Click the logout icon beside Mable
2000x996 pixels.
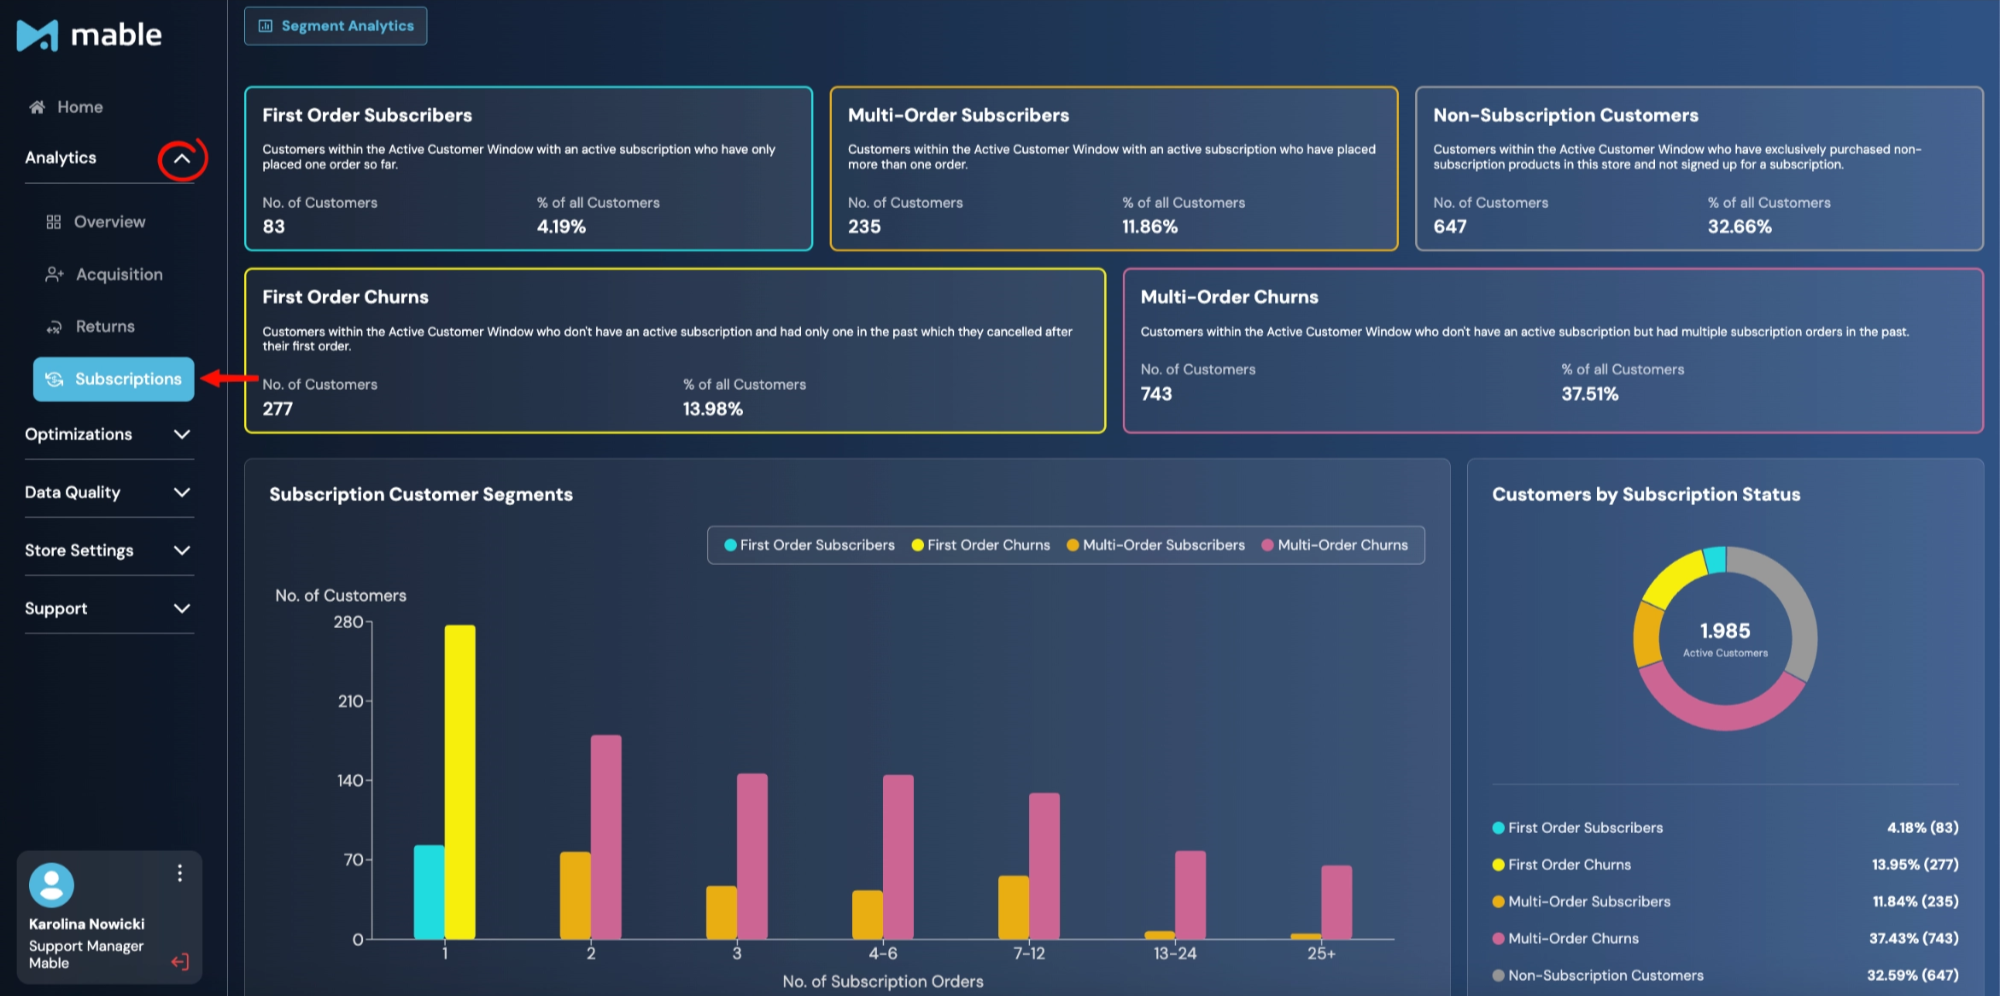(180, 962)
